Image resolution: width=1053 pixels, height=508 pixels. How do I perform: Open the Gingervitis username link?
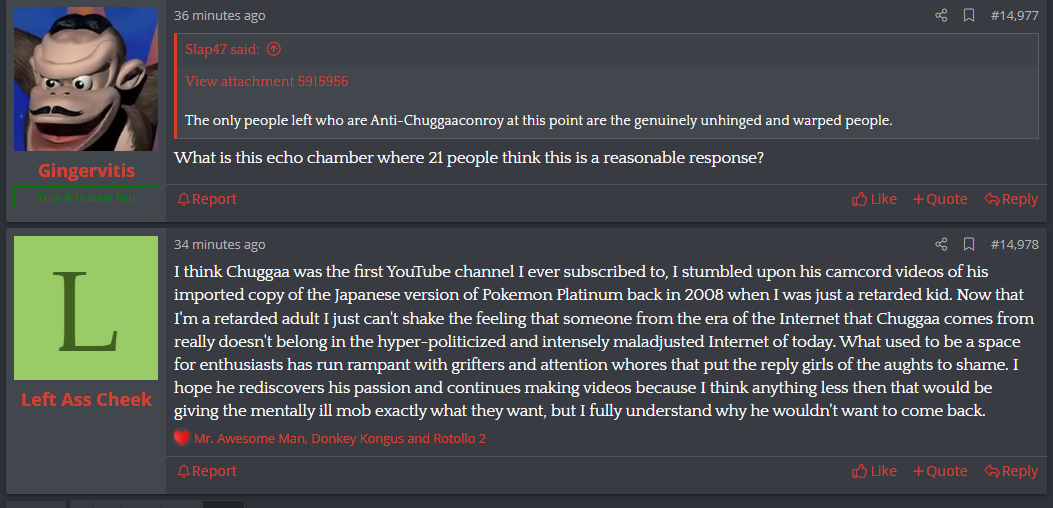(x=86, y=171)
